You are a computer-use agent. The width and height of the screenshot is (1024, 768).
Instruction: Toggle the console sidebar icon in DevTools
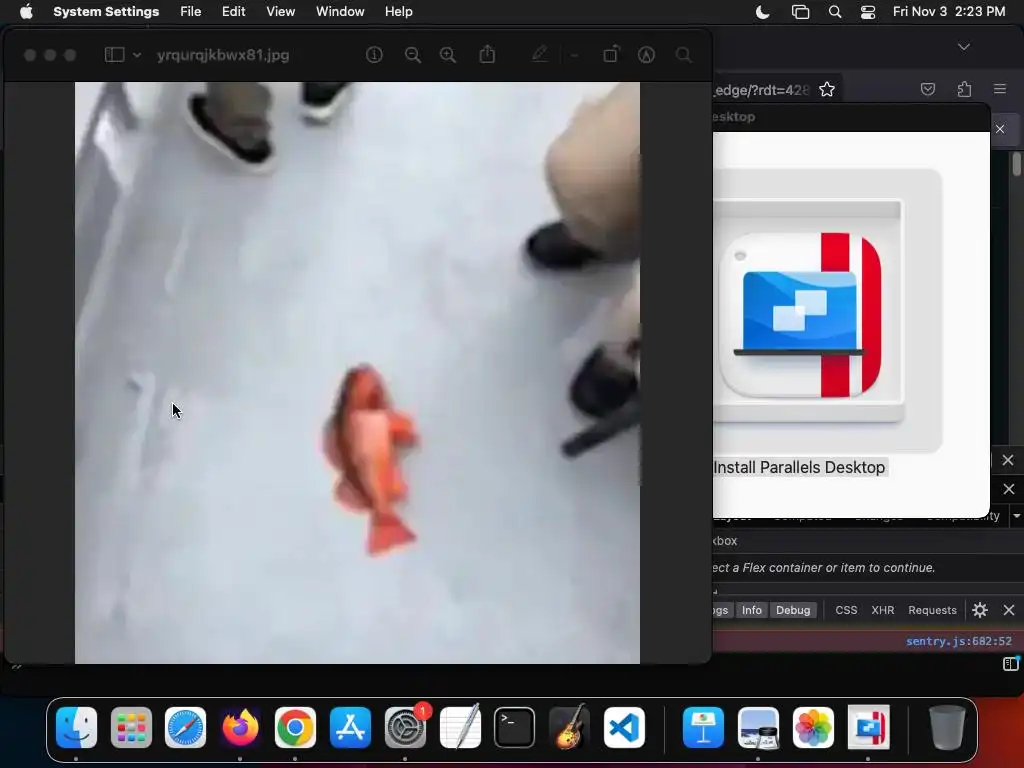click(1010, 664)
